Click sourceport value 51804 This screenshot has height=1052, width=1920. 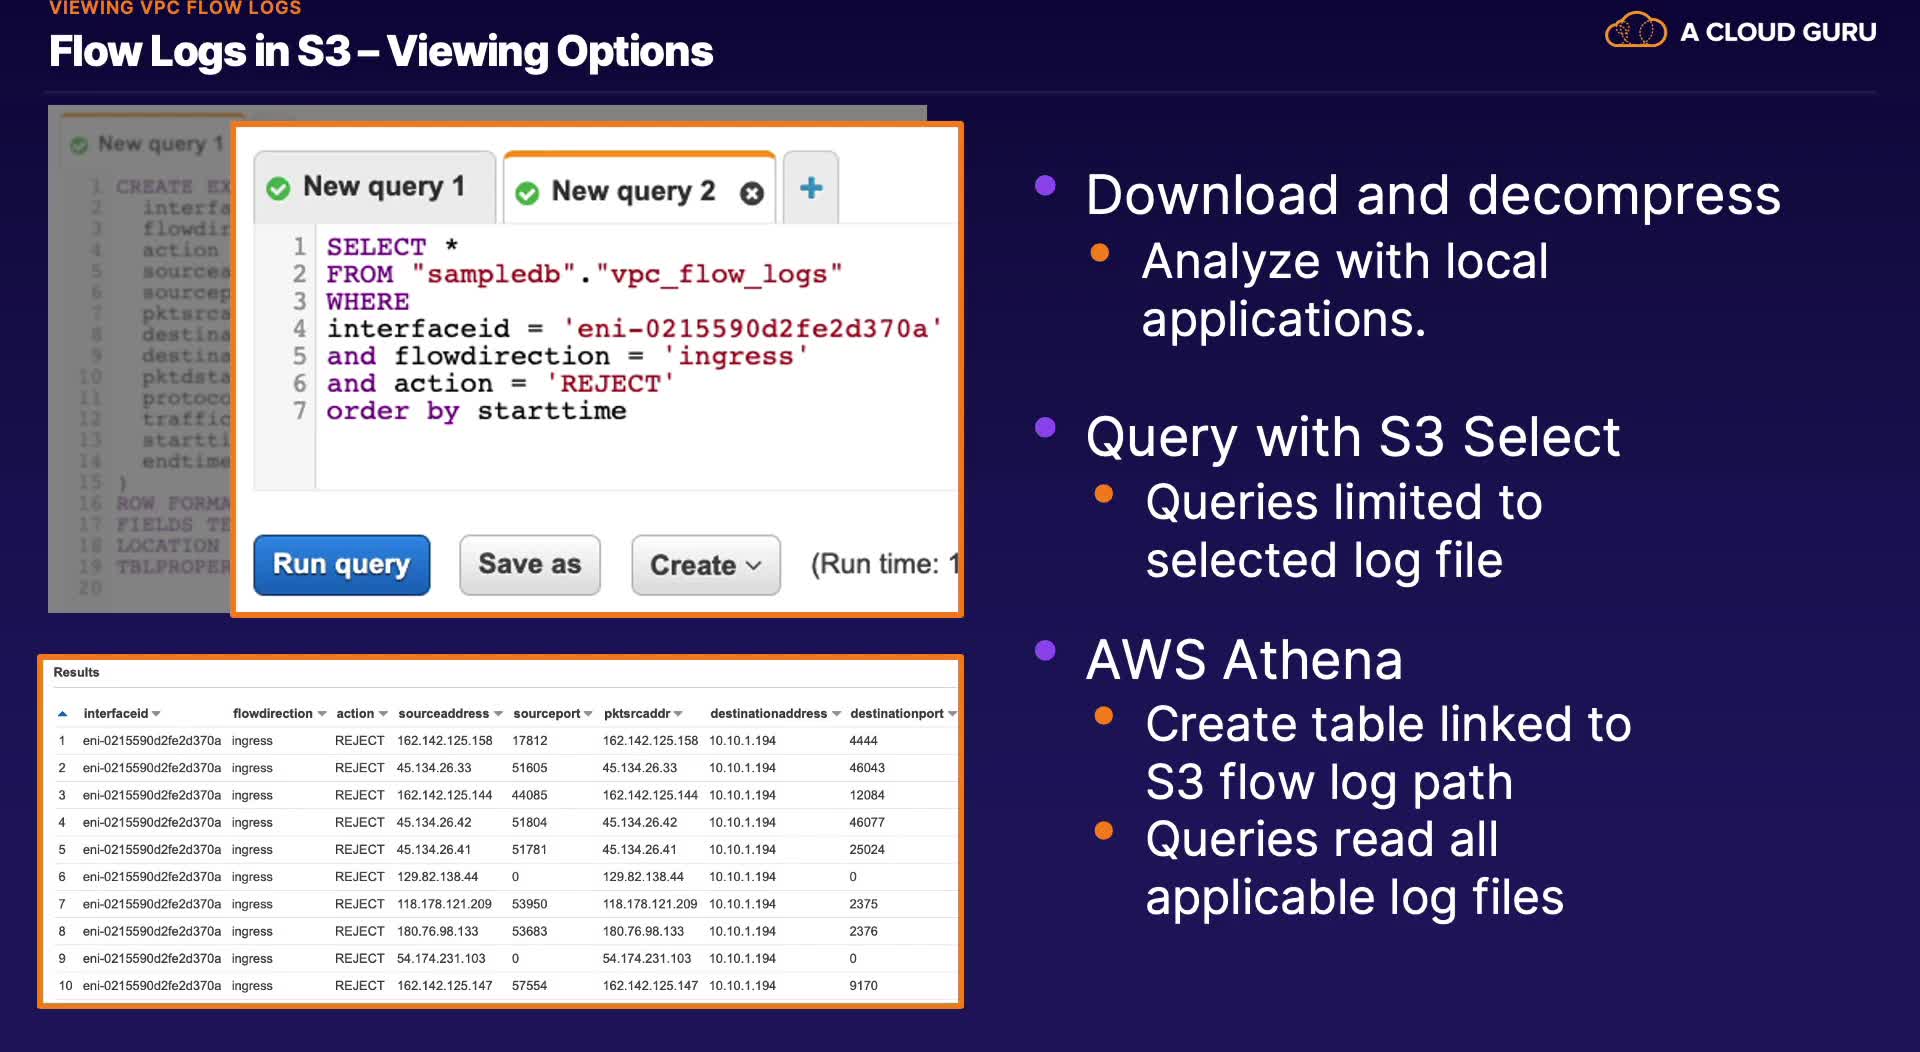point(530,822)
